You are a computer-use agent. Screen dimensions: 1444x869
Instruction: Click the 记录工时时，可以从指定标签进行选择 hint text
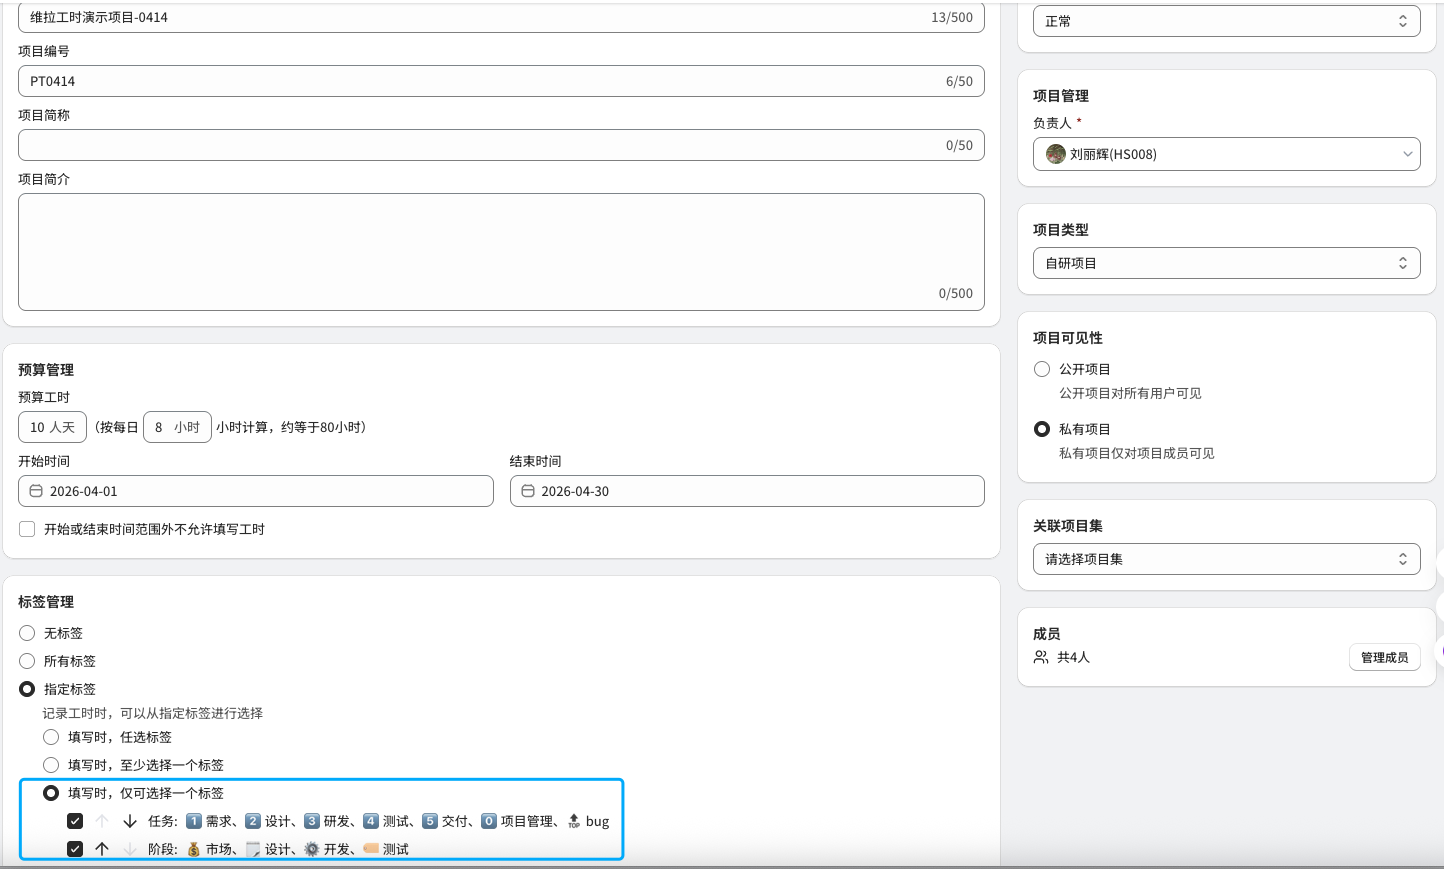152,713
